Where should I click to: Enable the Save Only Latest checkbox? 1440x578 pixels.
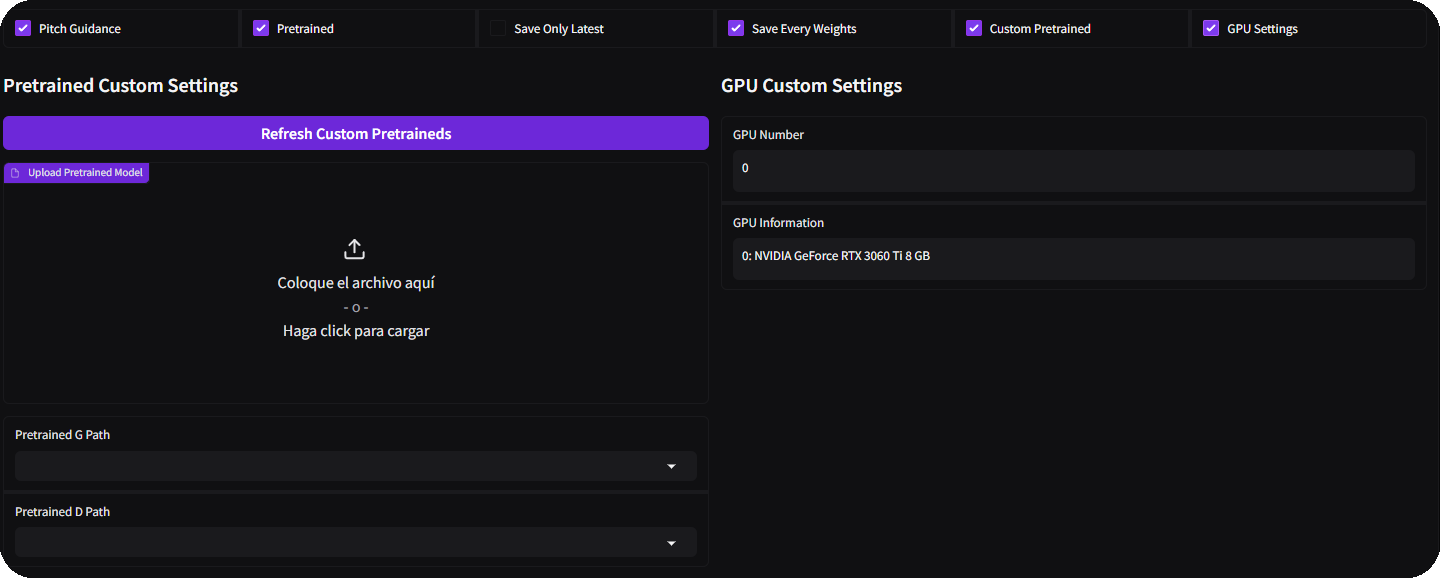[x=498, y=29]
